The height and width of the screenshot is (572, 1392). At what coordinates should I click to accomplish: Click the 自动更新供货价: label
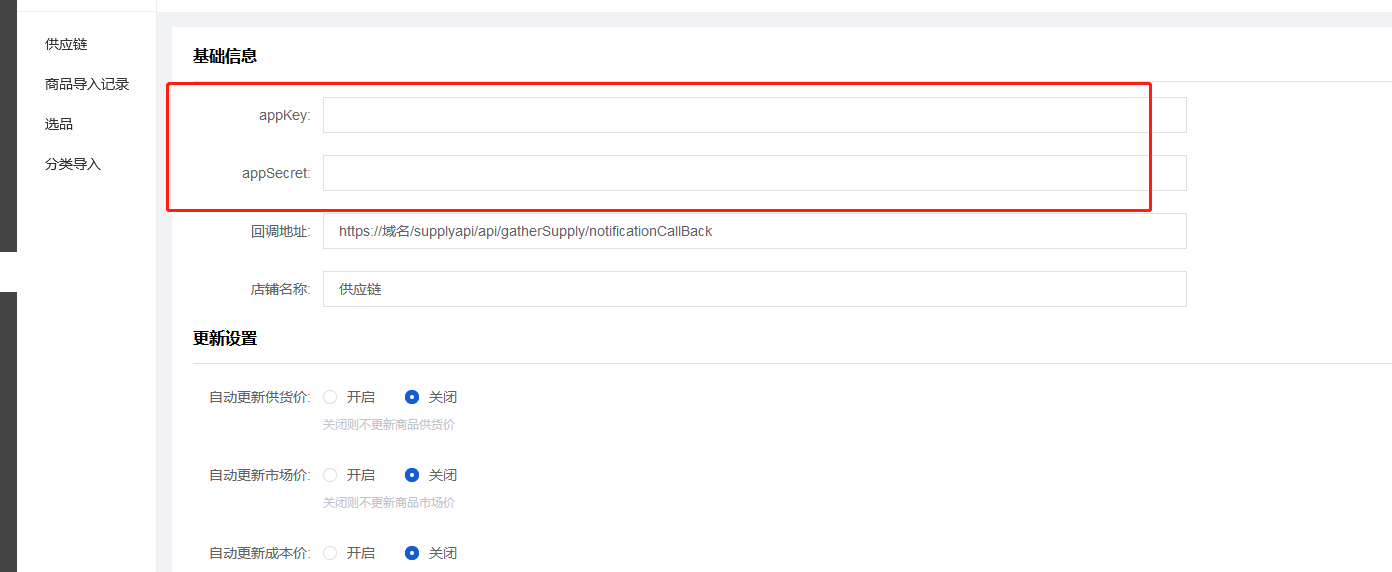click(x=260, y=397)
